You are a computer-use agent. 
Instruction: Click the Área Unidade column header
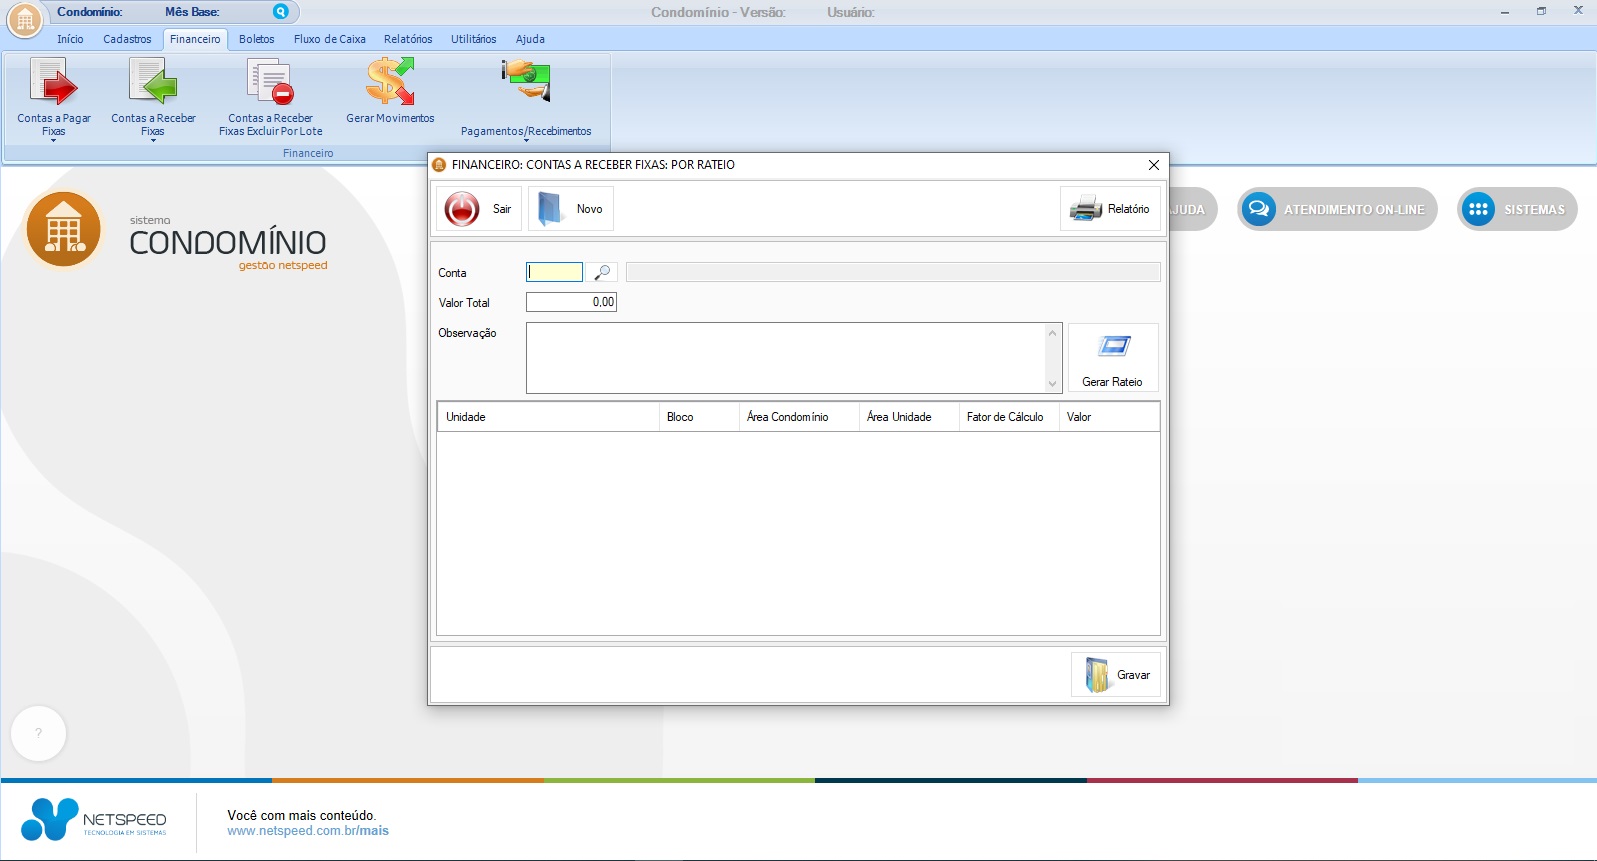pyautogui.click(x=909, y=417)
